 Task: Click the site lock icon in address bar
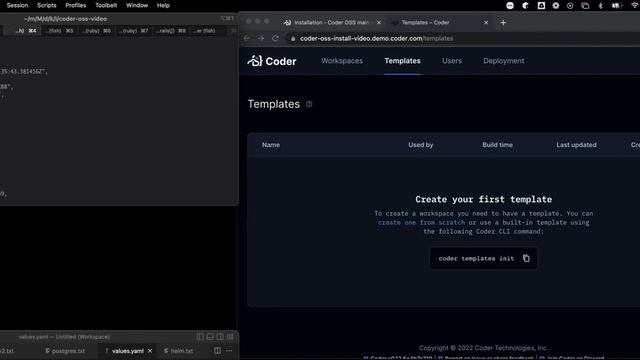click(293, 38)
